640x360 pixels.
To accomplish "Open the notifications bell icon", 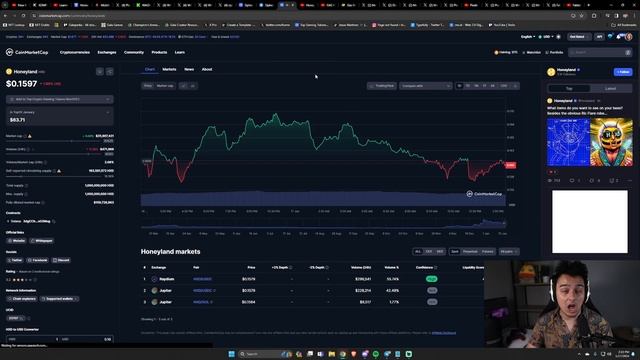I will pyautogui.click(x=619, y=37).
